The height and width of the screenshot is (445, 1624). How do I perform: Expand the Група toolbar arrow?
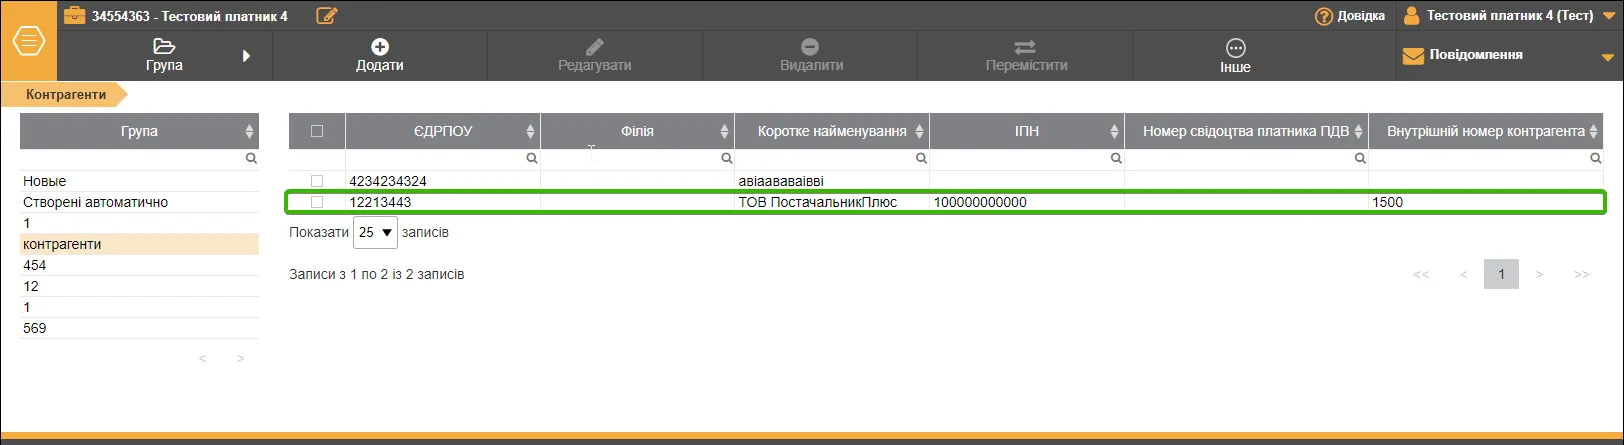[246, 56]
